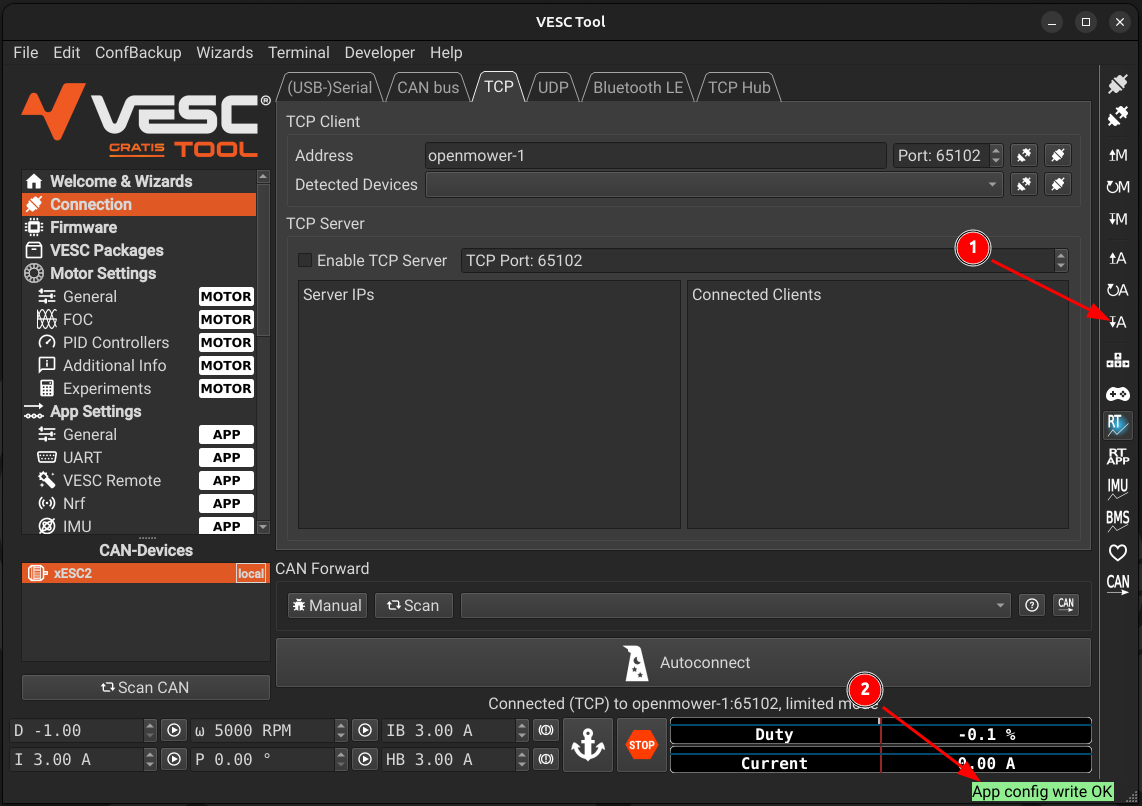Viewport: 1142px width, 806px height.
Task: Click the Autoconnect button
Action: pos(683,663)
